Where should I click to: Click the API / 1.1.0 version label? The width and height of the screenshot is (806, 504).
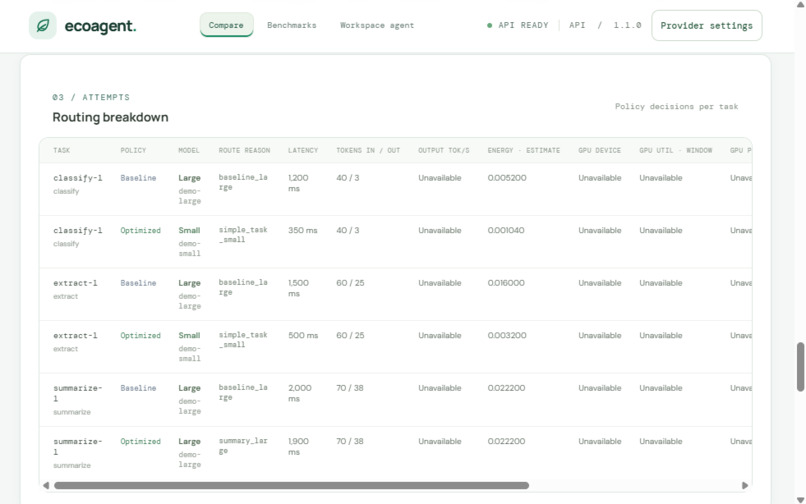point(605,25)
